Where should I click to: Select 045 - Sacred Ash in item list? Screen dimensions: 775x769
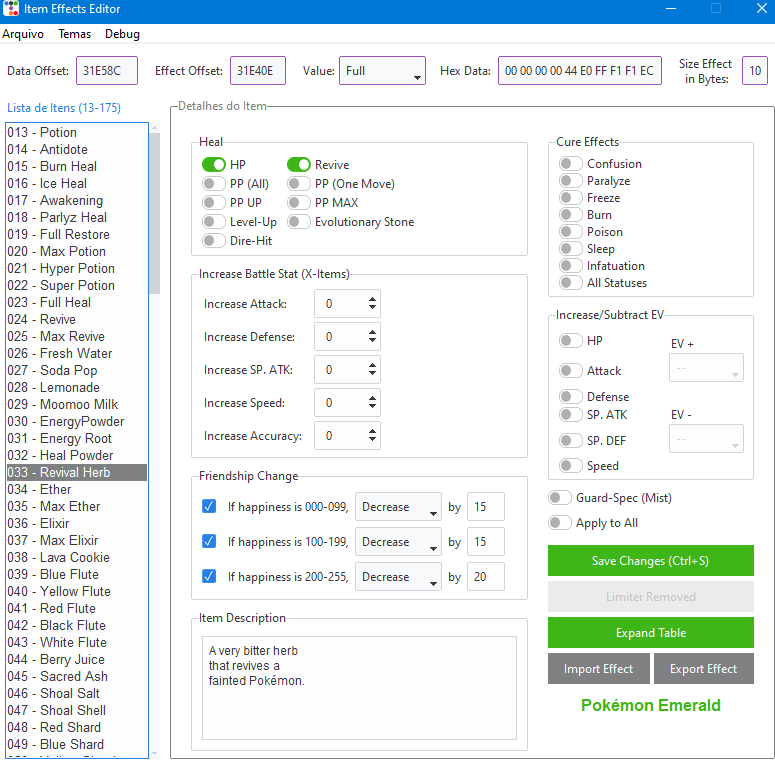coord(74,676)
